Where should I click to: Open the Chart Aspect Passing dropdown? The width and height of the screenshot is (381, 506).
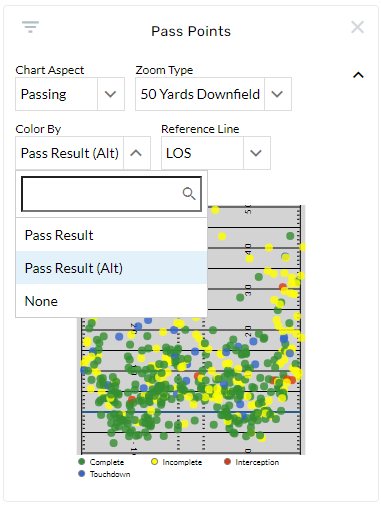pos(70,94)
